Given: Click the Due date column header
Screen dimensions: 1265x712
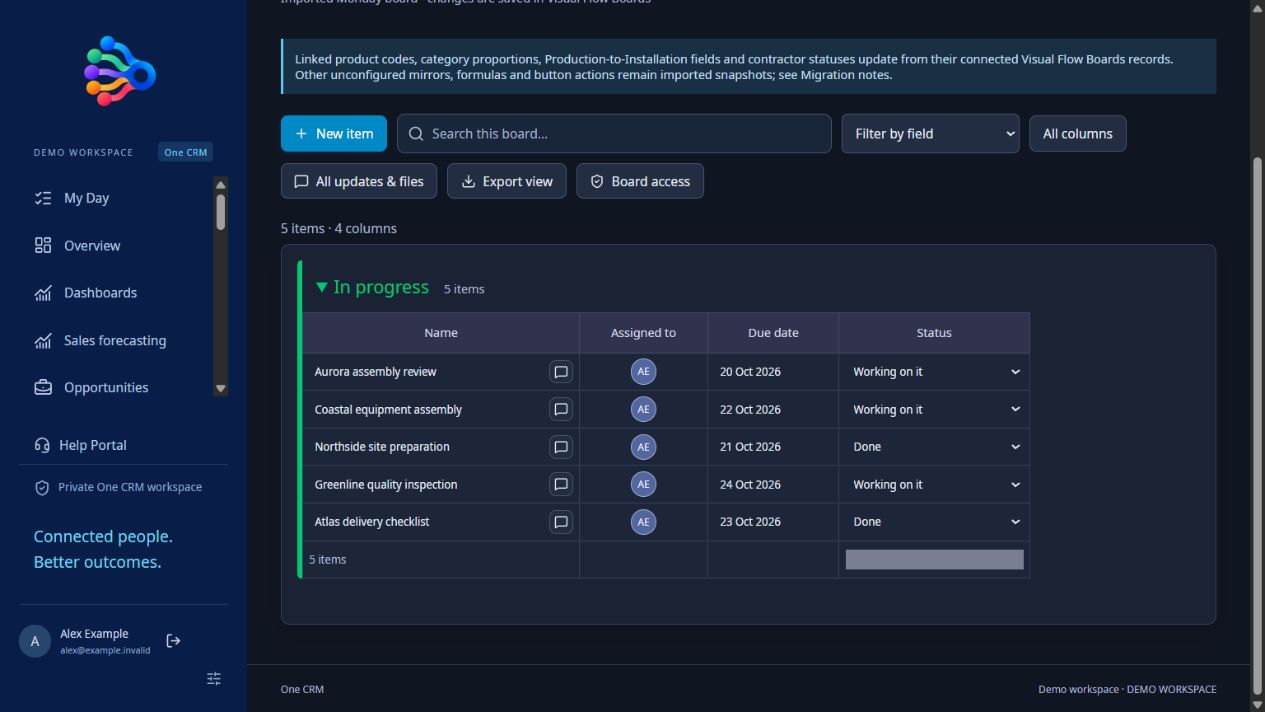Looking at the screenshot, I should pos(773,333).
